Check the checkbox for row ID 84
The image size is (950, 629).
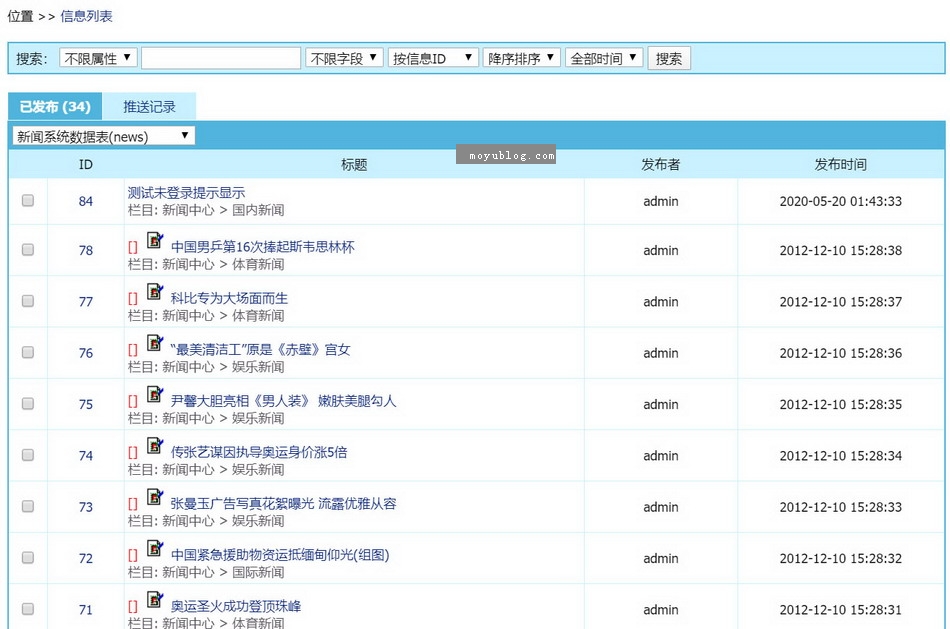click(x=28, y=201)
